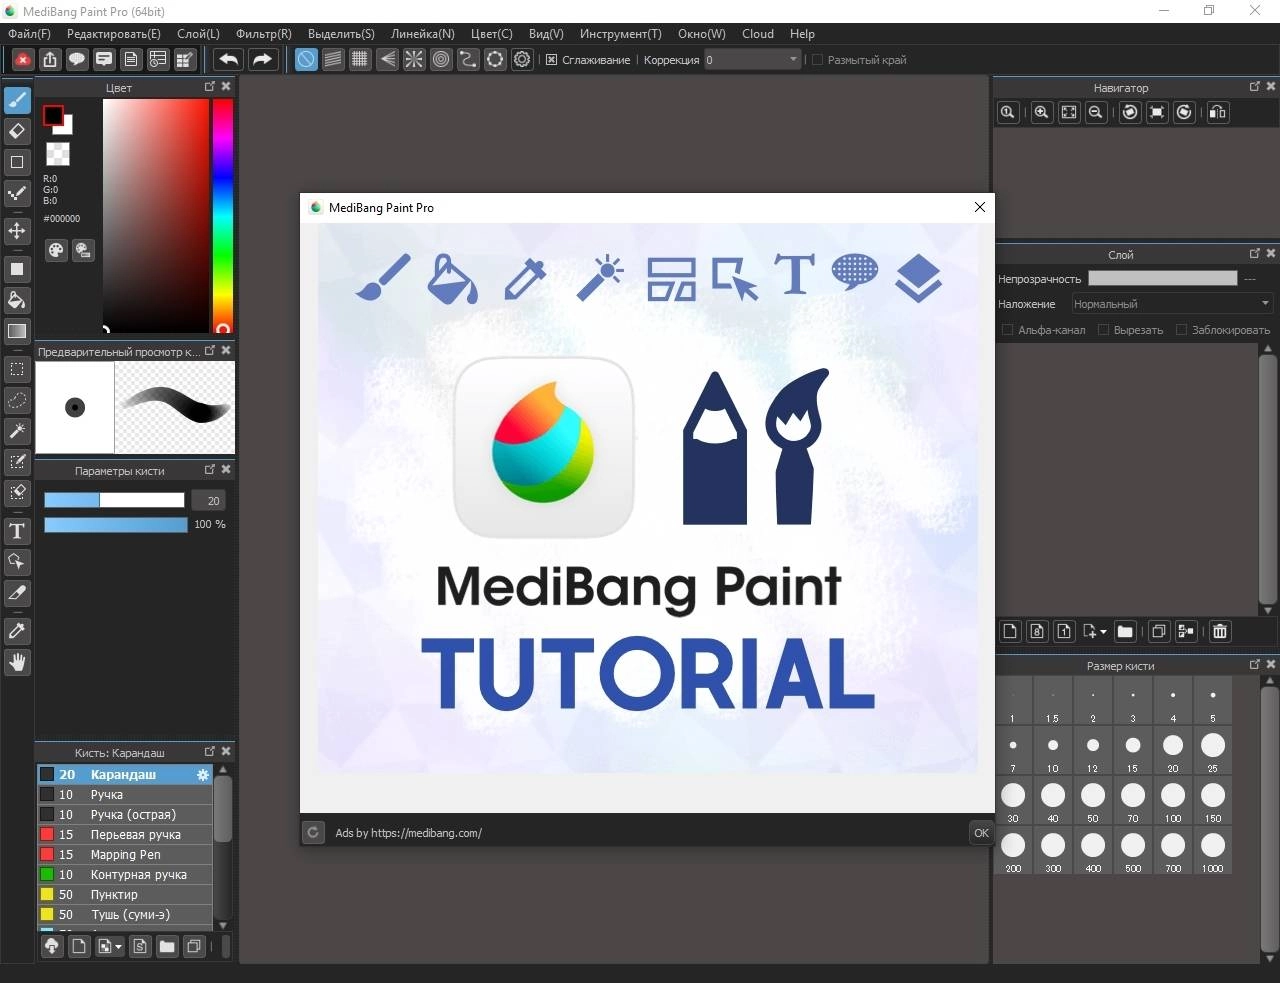Enable the concentric circle snap
This screenshot has width=1280, height=983.
[x=441, y=60]
